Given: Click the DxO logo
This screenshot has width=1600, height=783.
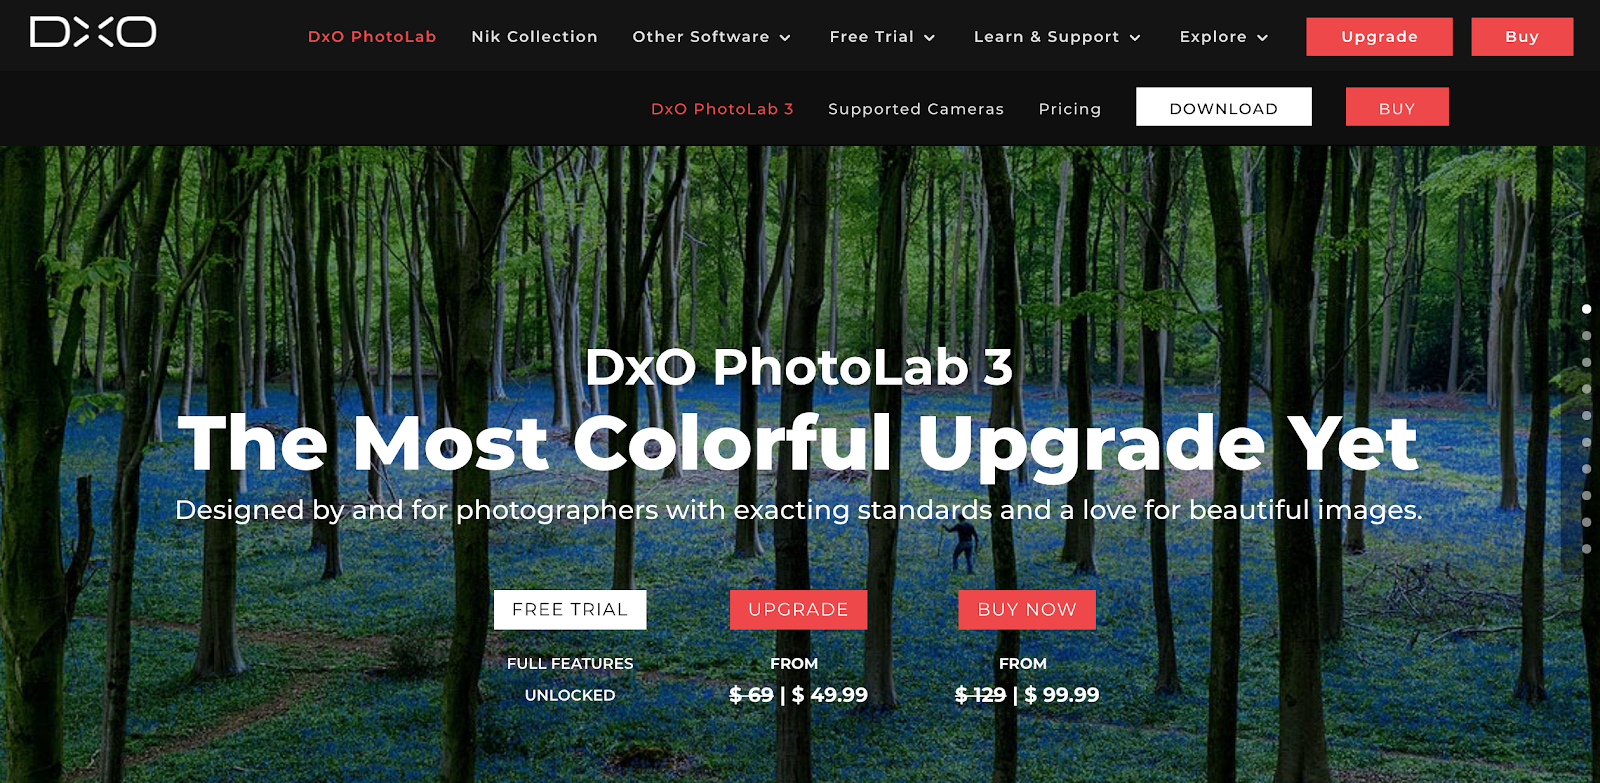Looking at the screenshot, I should tap(93, 32).
